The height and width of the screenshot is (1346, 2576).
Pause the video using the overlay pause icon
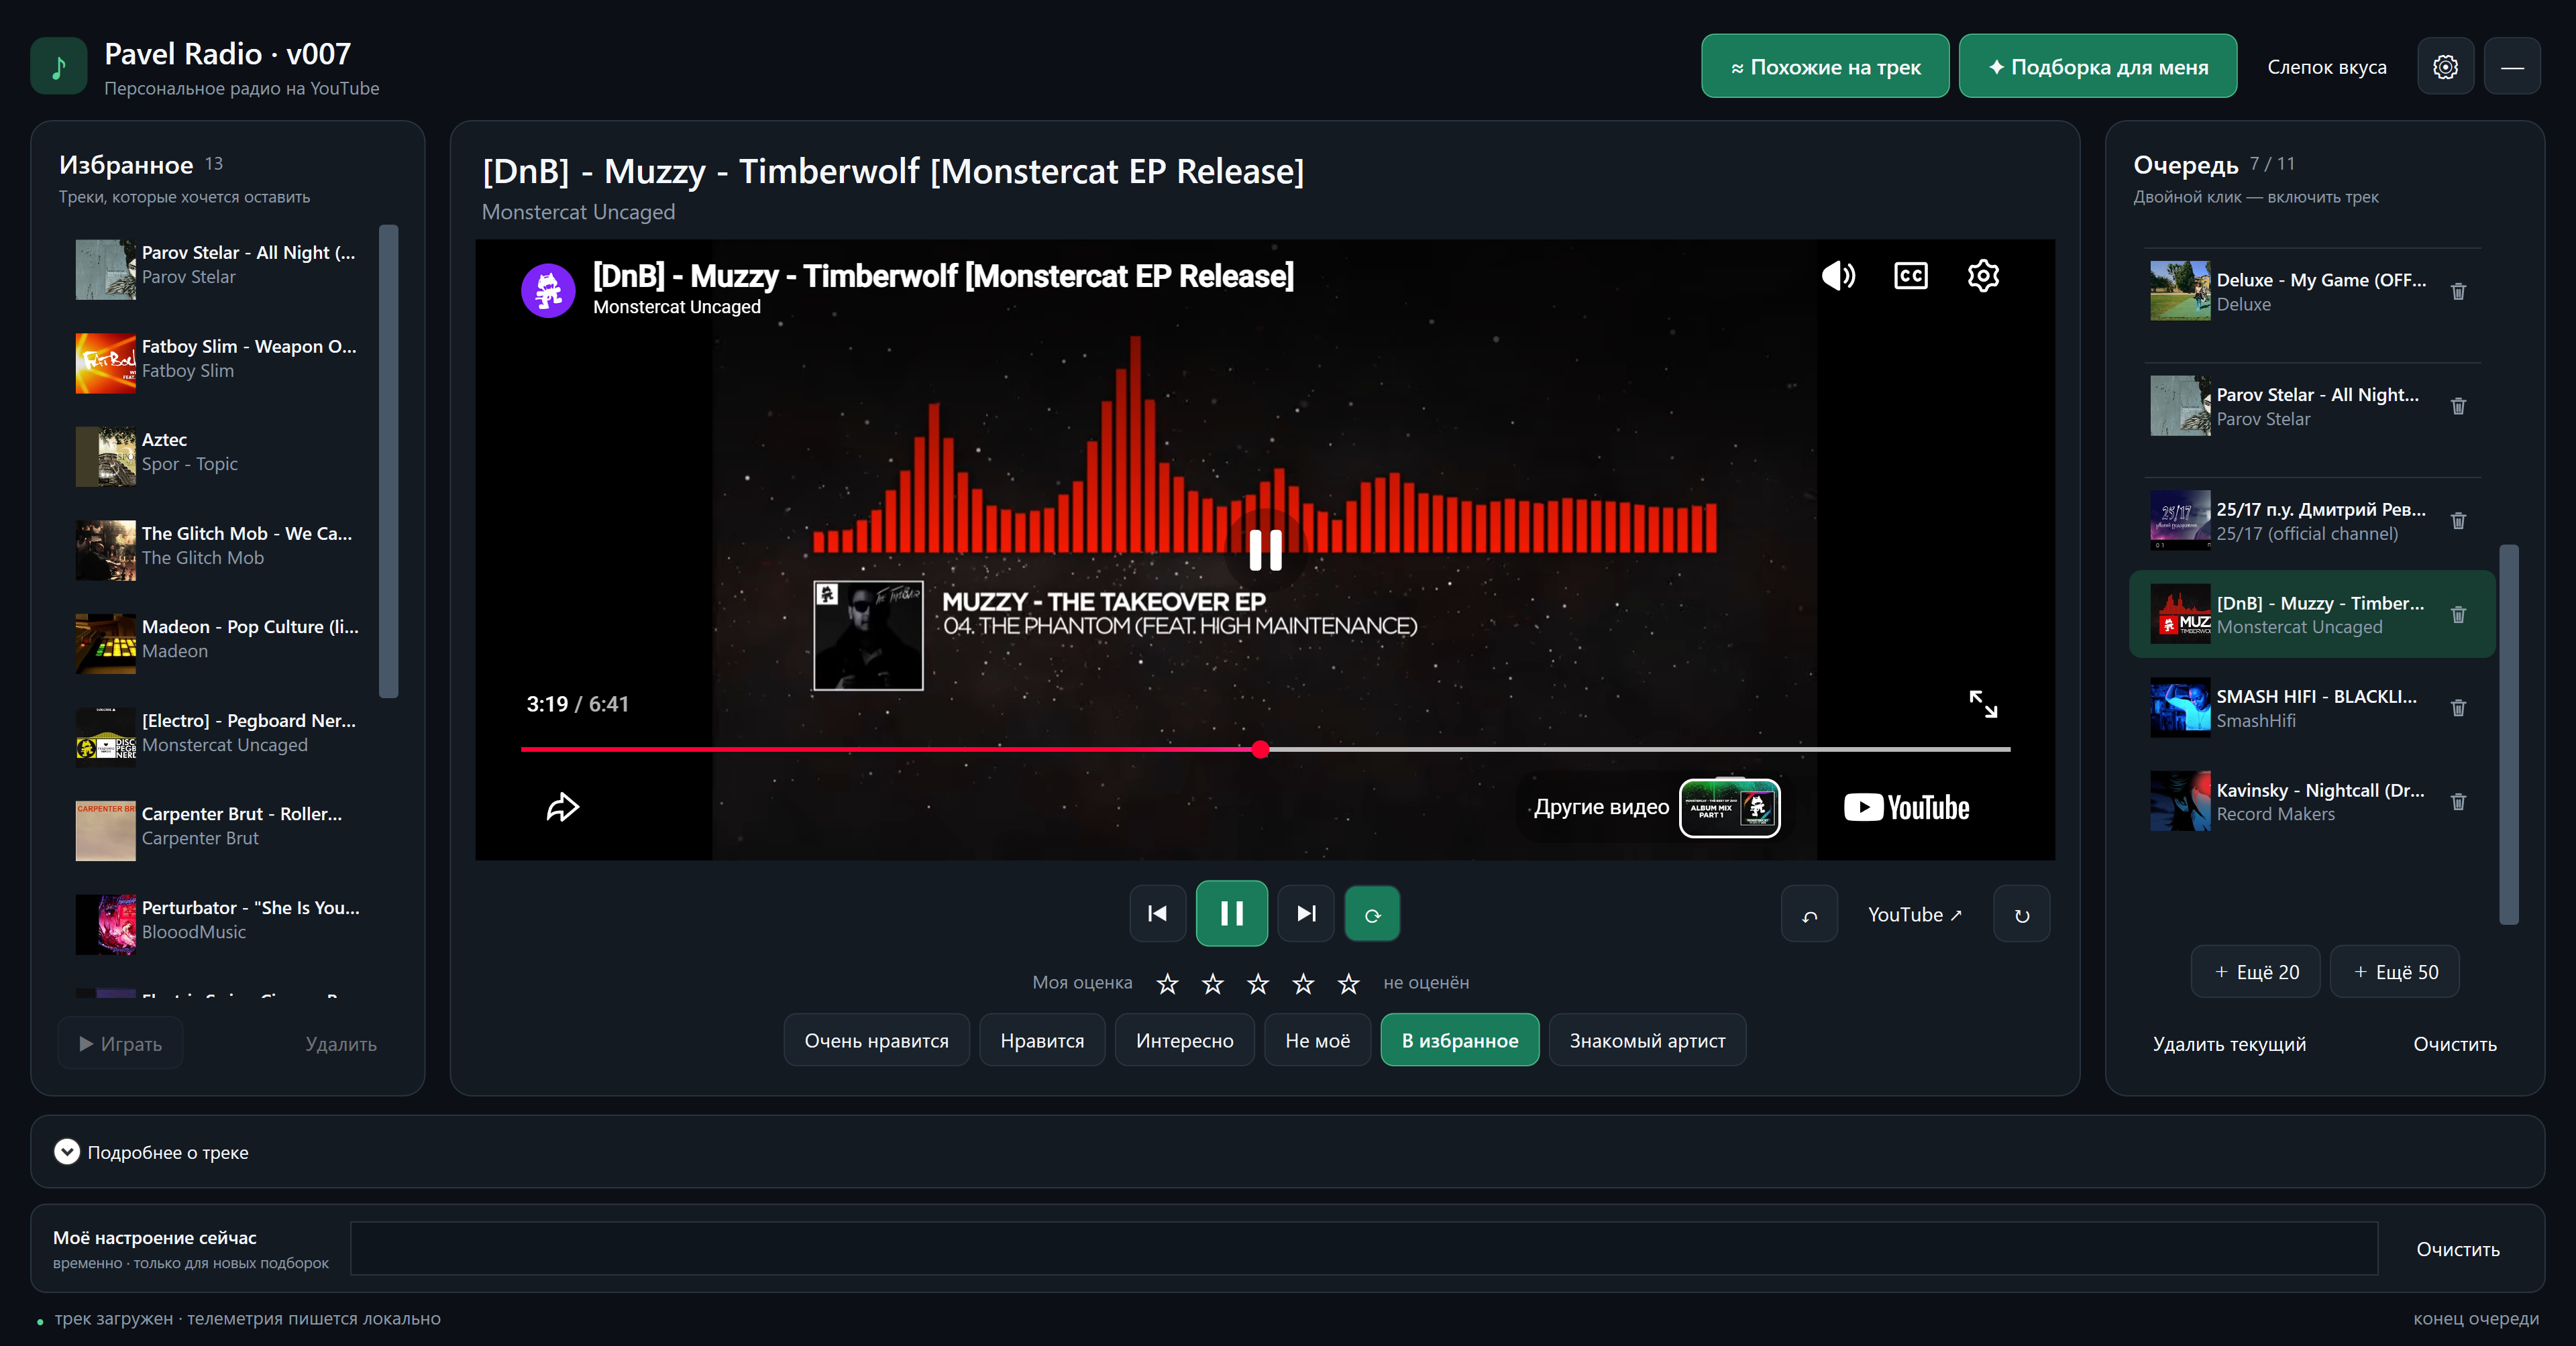click(1265, 550)
